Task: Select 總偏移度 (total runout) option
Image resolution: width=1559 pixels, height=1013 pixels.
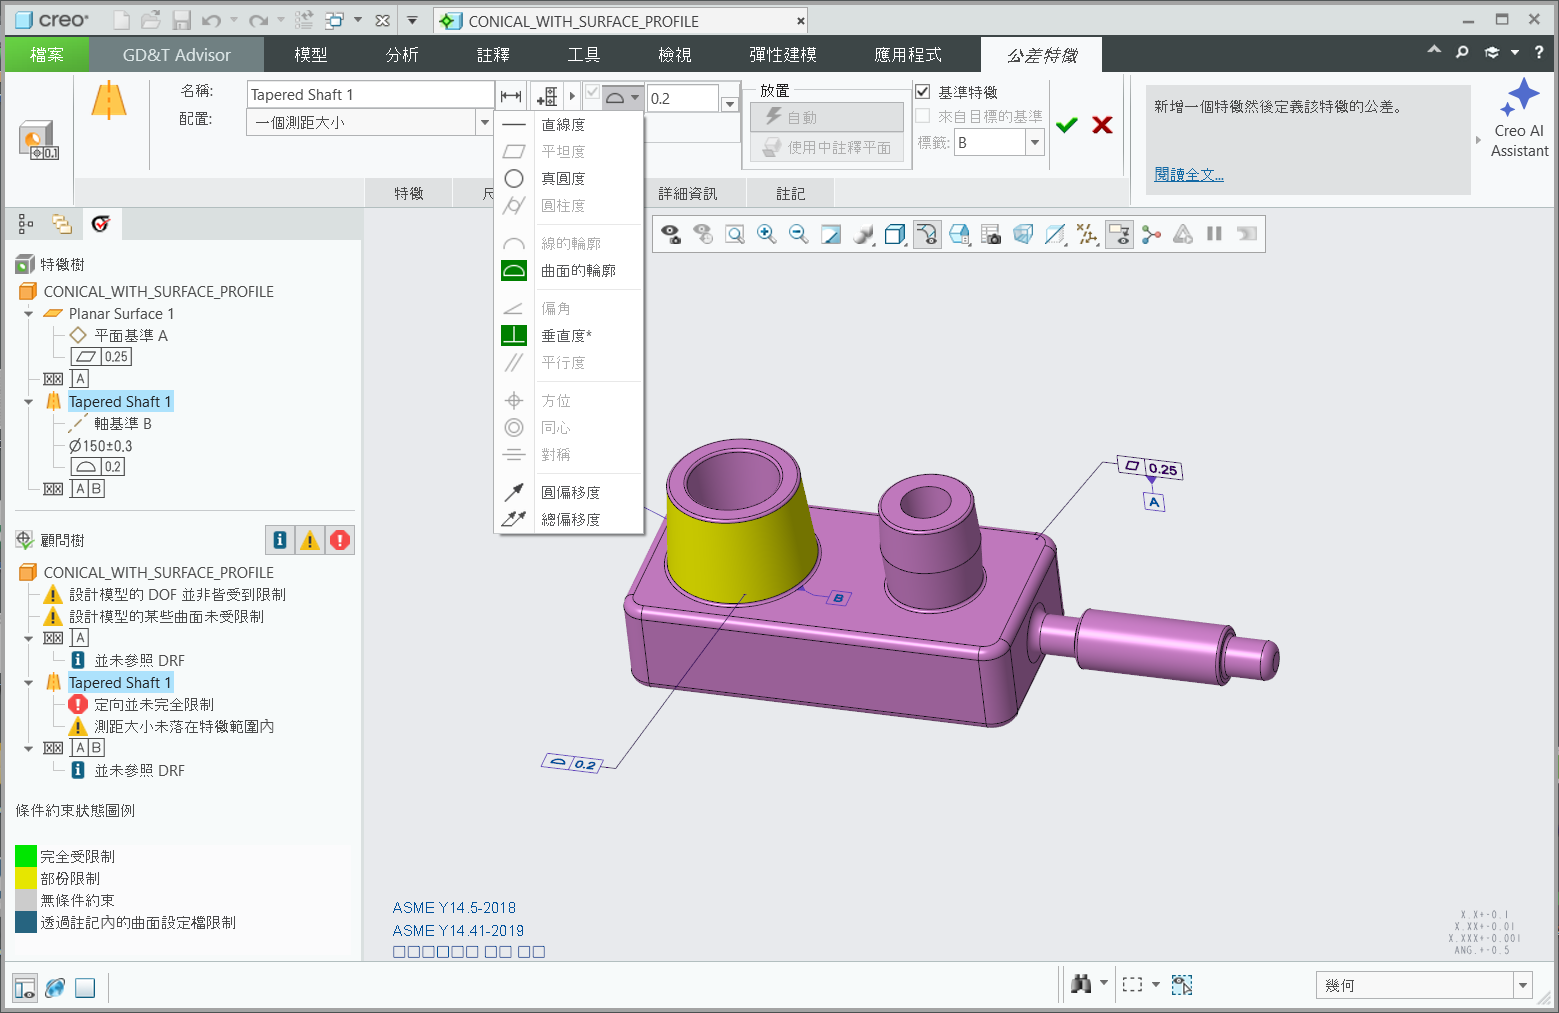Action: pyautogui.click(x=568, y=520)
